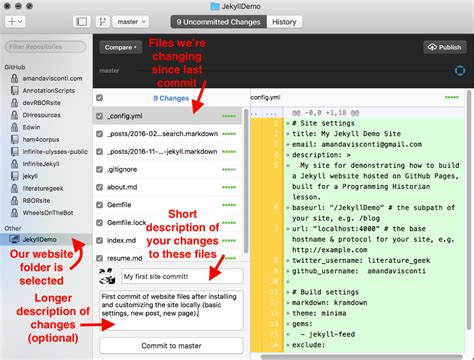Image resolution: width=474 pixels, height=360 pixels.
Task: Select the ham4corpus repository name
Action: 41,139
